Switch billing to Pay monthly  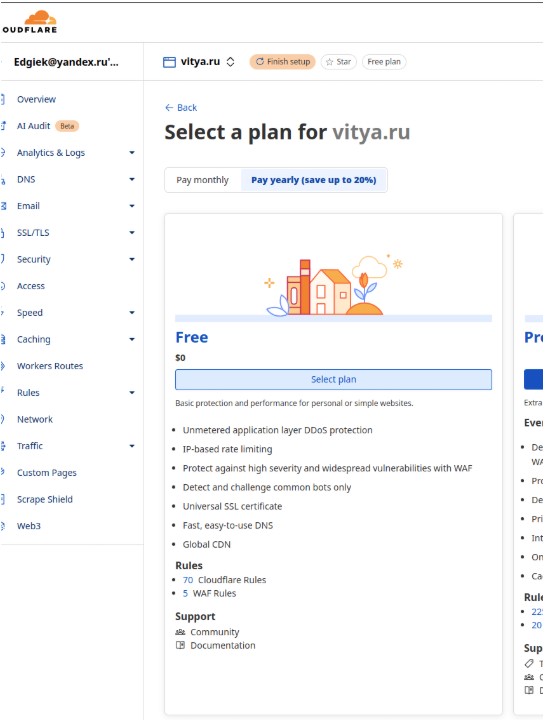tap(202, 180)
